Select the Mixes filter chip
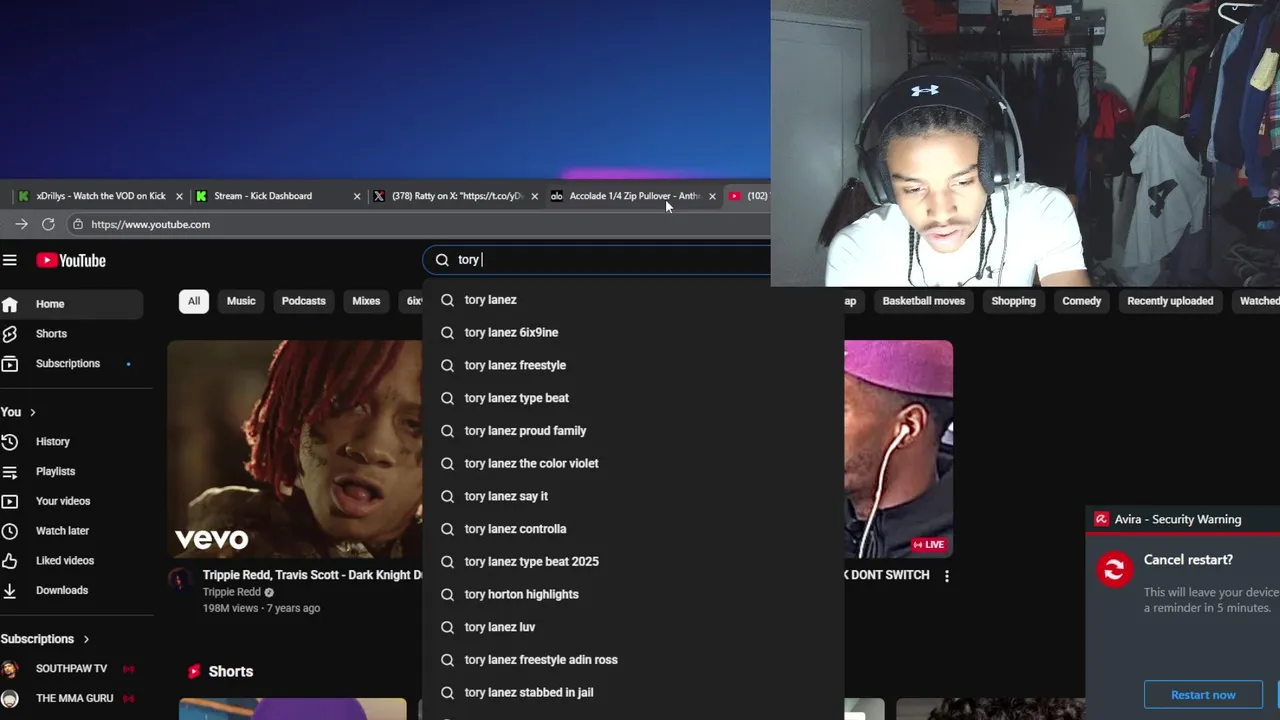Screen dimensions: 1280x720 tap(366, 301)
